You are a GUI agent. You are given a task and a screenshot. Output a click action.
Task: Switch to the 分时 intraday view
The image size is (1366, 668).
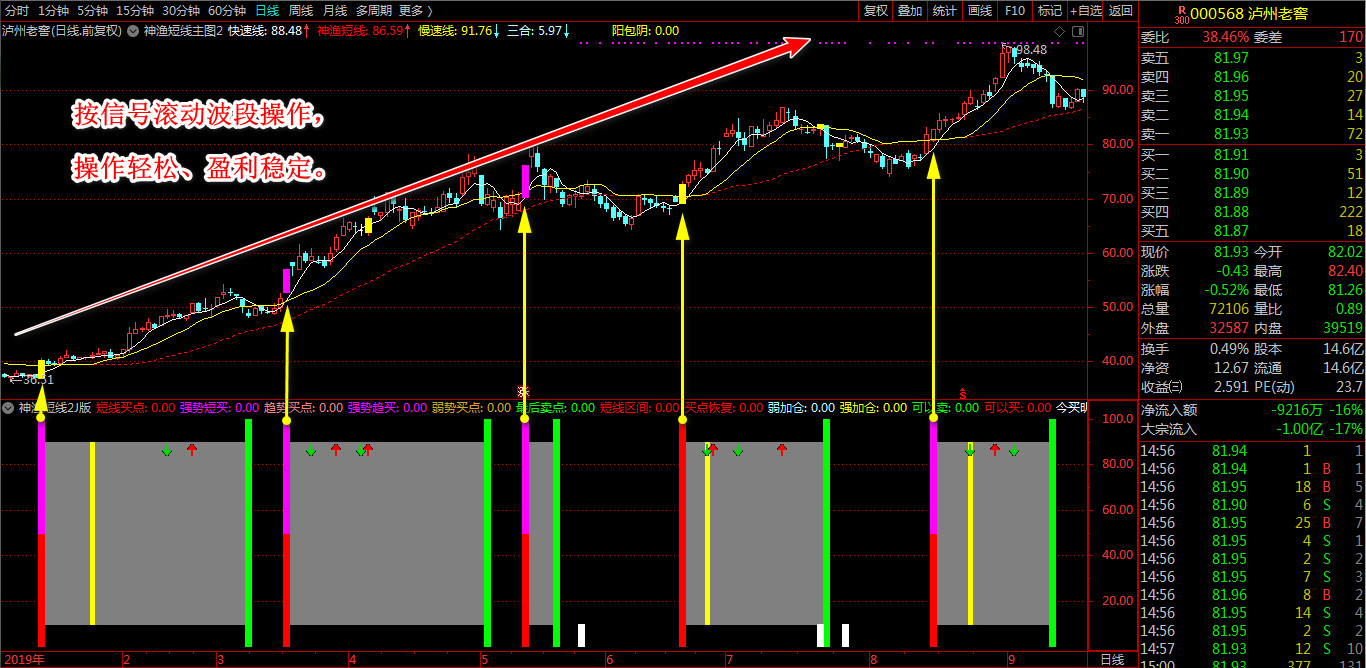click(x=17, y=10)
